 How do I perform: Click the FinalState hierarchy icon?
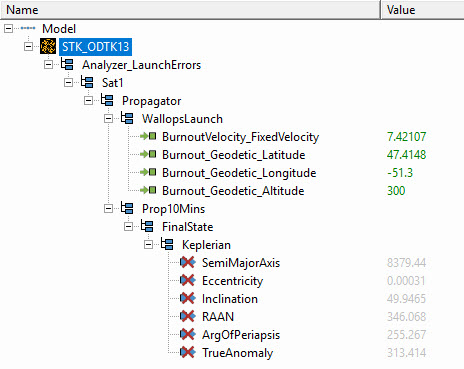[x=147, y=226]
